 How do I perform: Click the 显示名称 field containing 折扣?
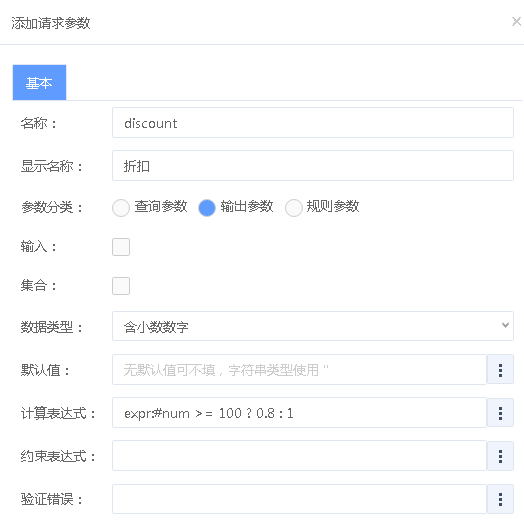[x=313, y=166]
